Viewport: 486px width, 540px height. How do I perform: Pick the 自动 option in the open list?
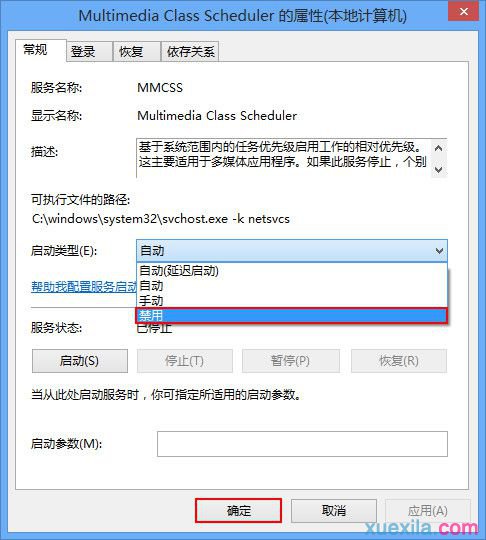[x=292, y=285]
